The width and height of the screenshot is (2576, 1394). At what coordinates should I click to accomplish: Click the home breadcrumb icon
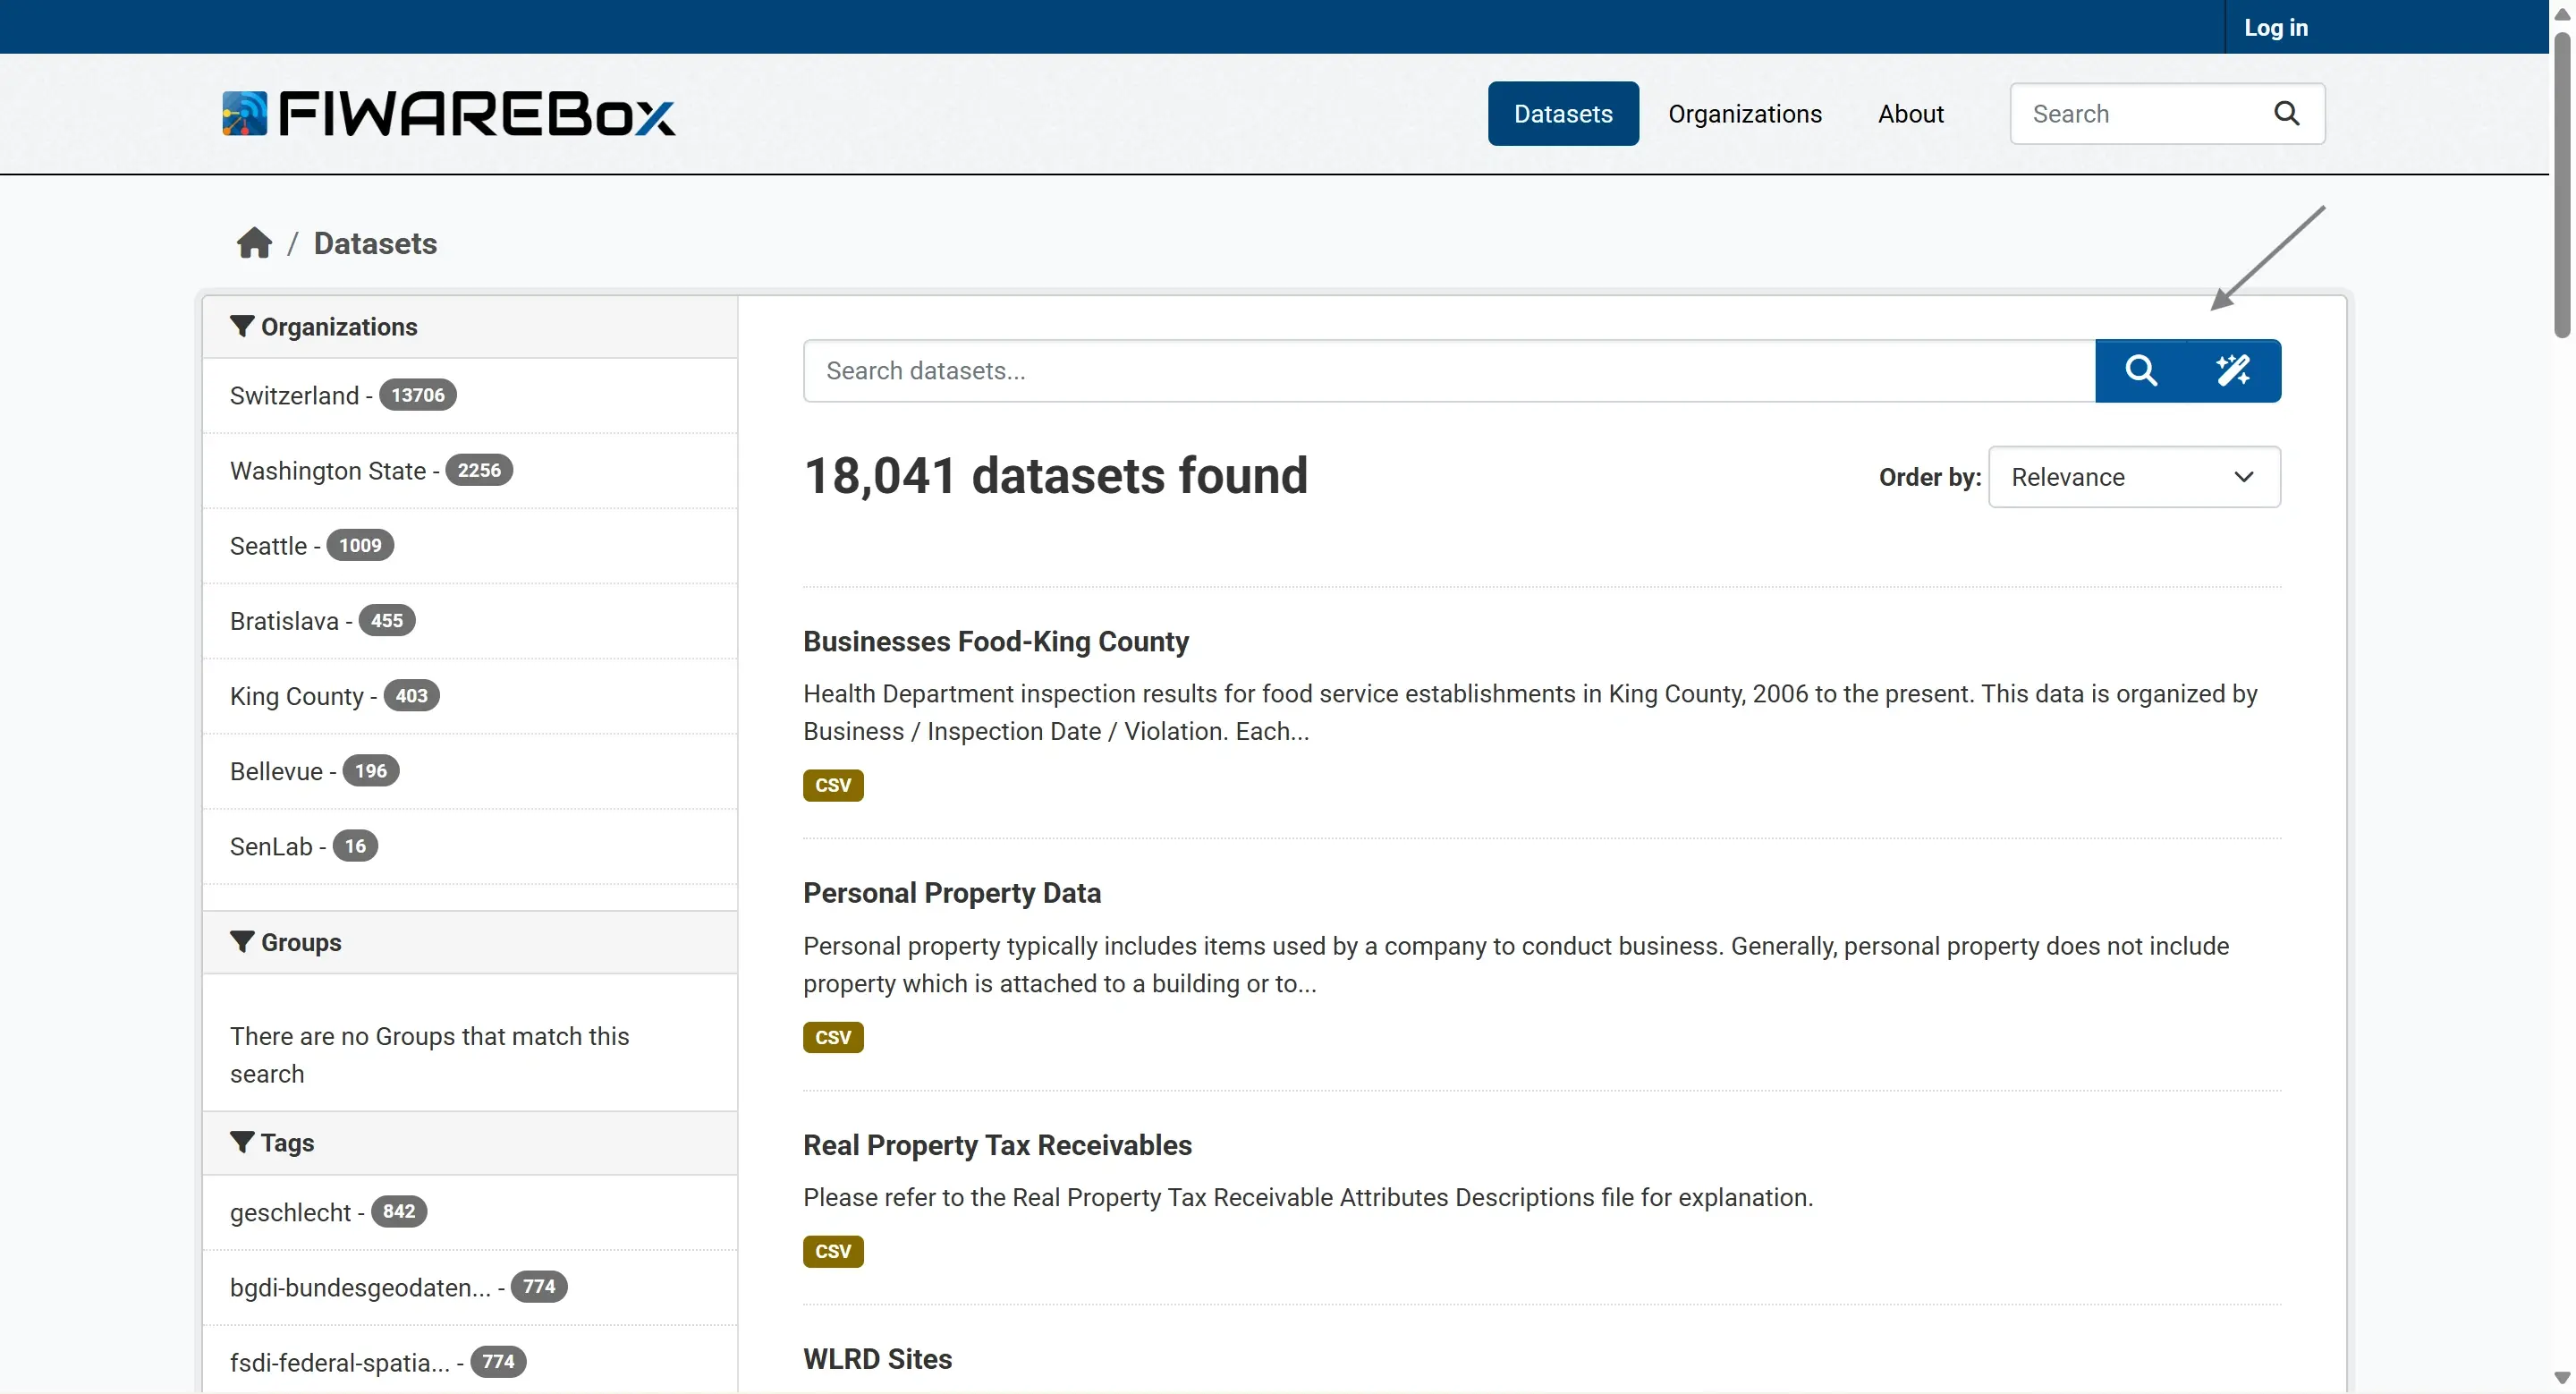254,243
